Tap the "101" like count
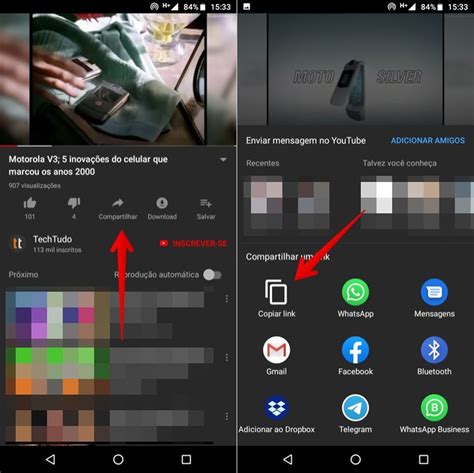Viewport: 474px width, 473px height. coord(30,217)
